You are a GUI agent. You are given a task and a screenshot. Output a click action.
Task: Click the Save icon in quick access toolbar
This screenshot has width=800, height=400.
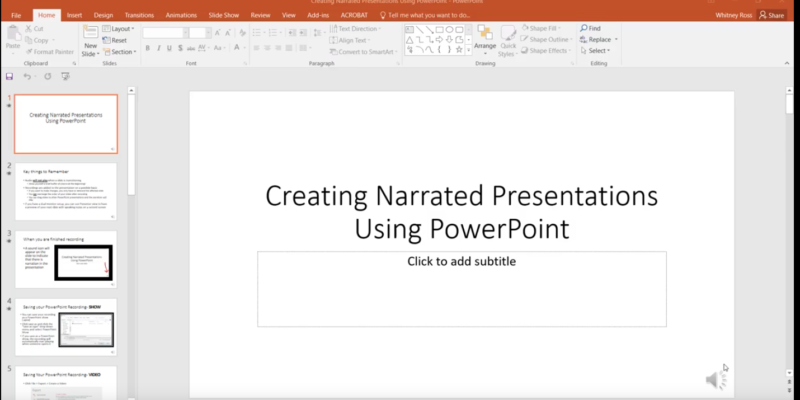pos(10,76)
